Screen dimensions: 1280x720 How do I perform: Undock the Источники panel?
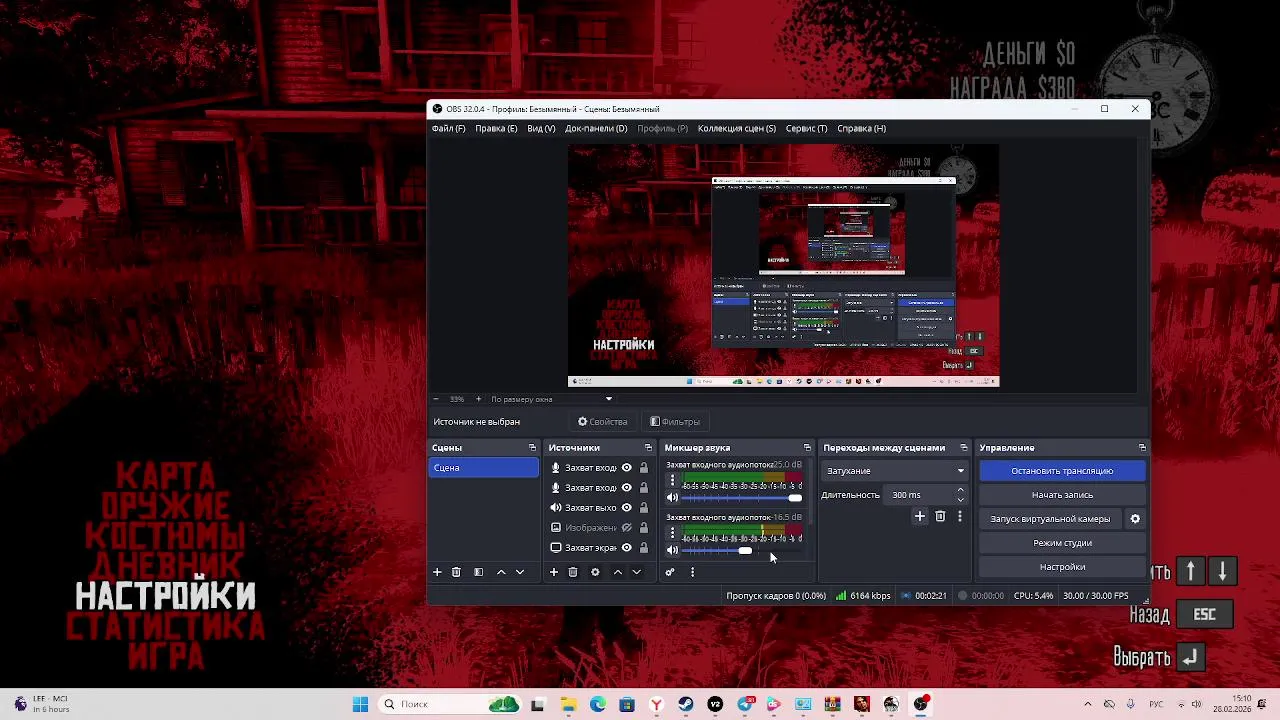(648, 448)
